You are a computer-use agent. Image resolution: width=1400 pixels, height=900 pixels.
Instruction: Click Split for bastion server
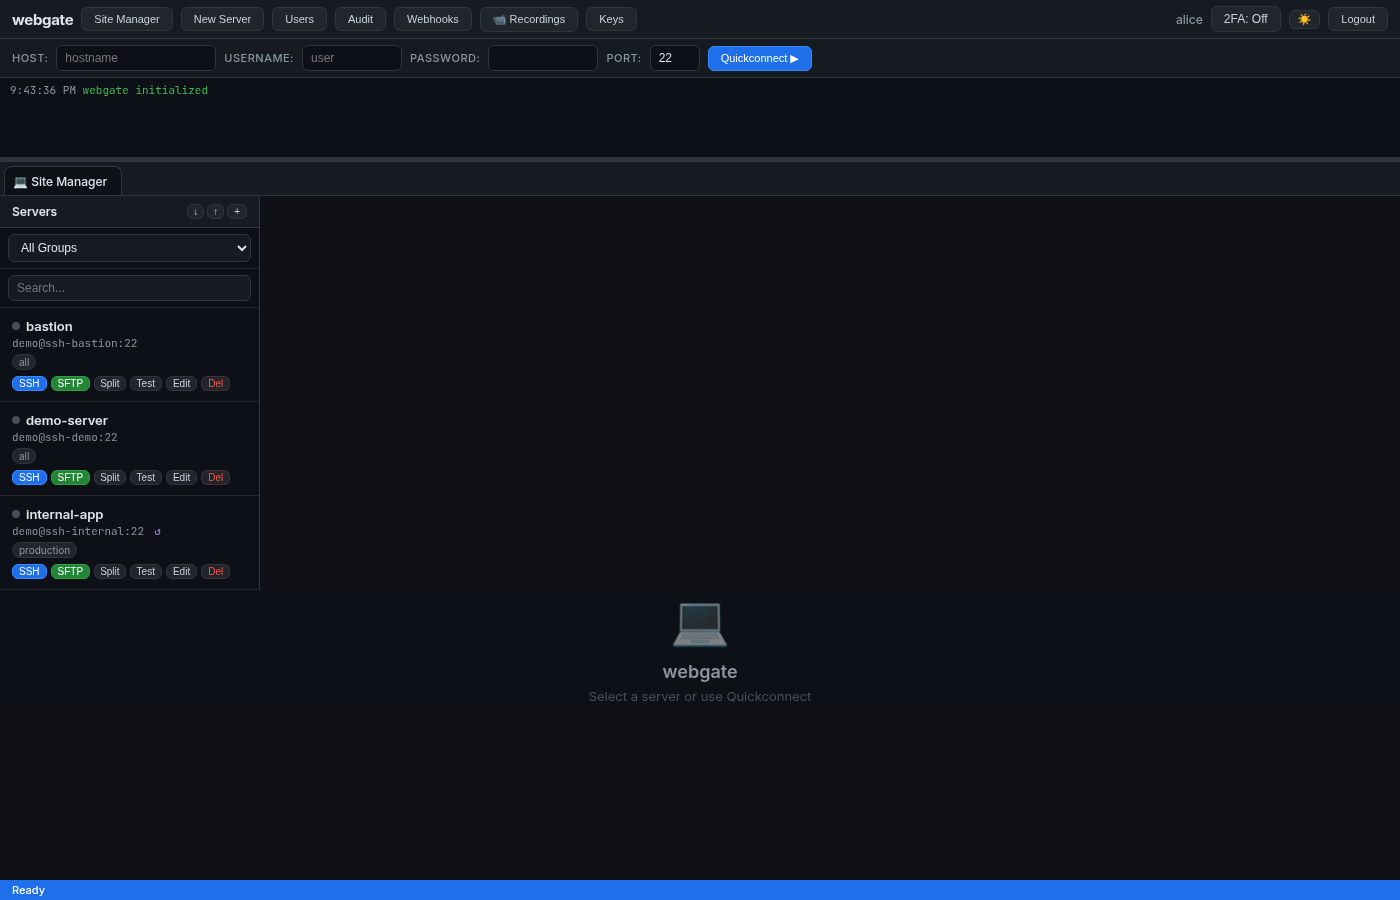pyautogui.click(x=110, y=384)
